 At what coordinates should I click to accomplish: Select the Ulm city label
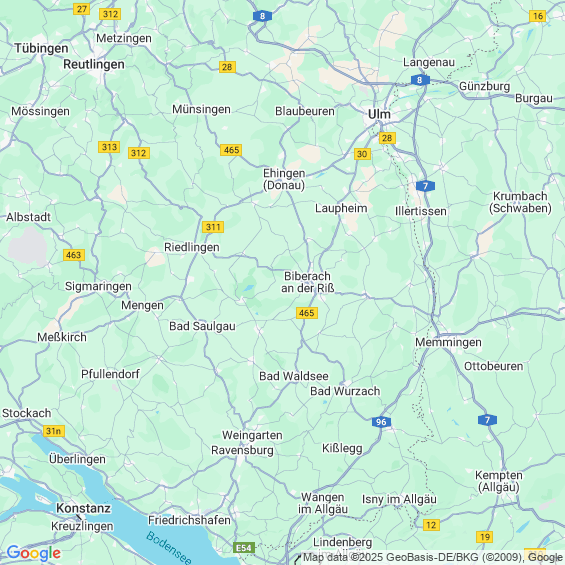click(379, 114)
